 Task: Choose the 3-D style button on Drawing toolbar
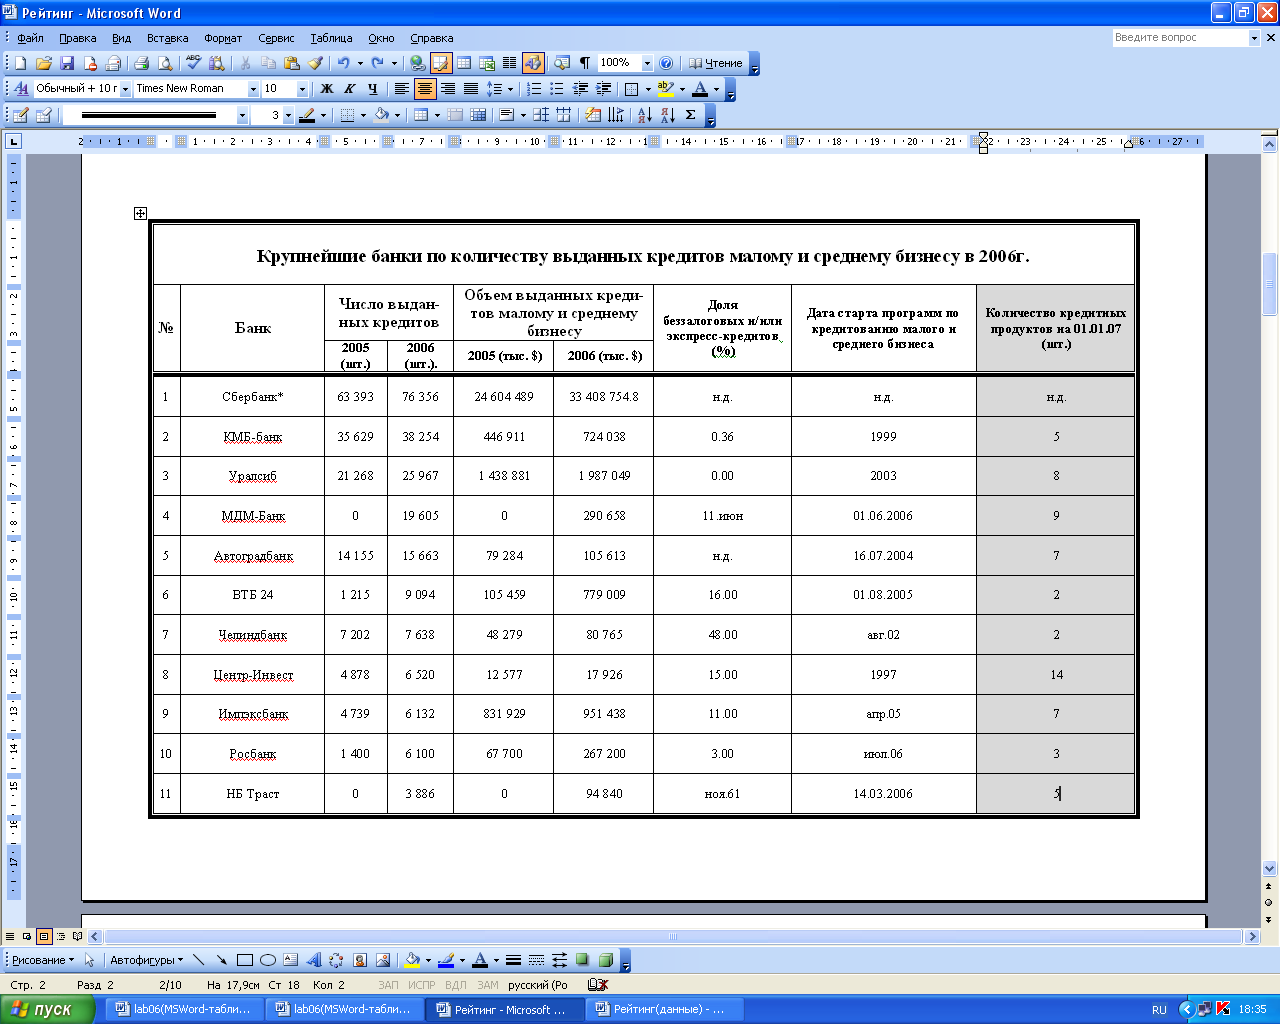click(x=605, y=960)
